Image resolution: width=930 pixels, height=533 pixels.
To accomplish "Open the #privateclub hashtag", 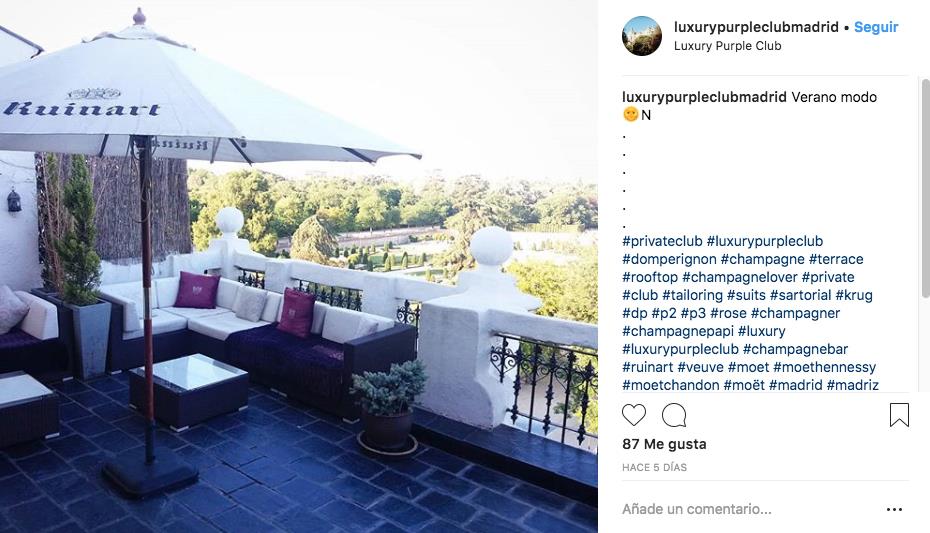I will [662, 241].
